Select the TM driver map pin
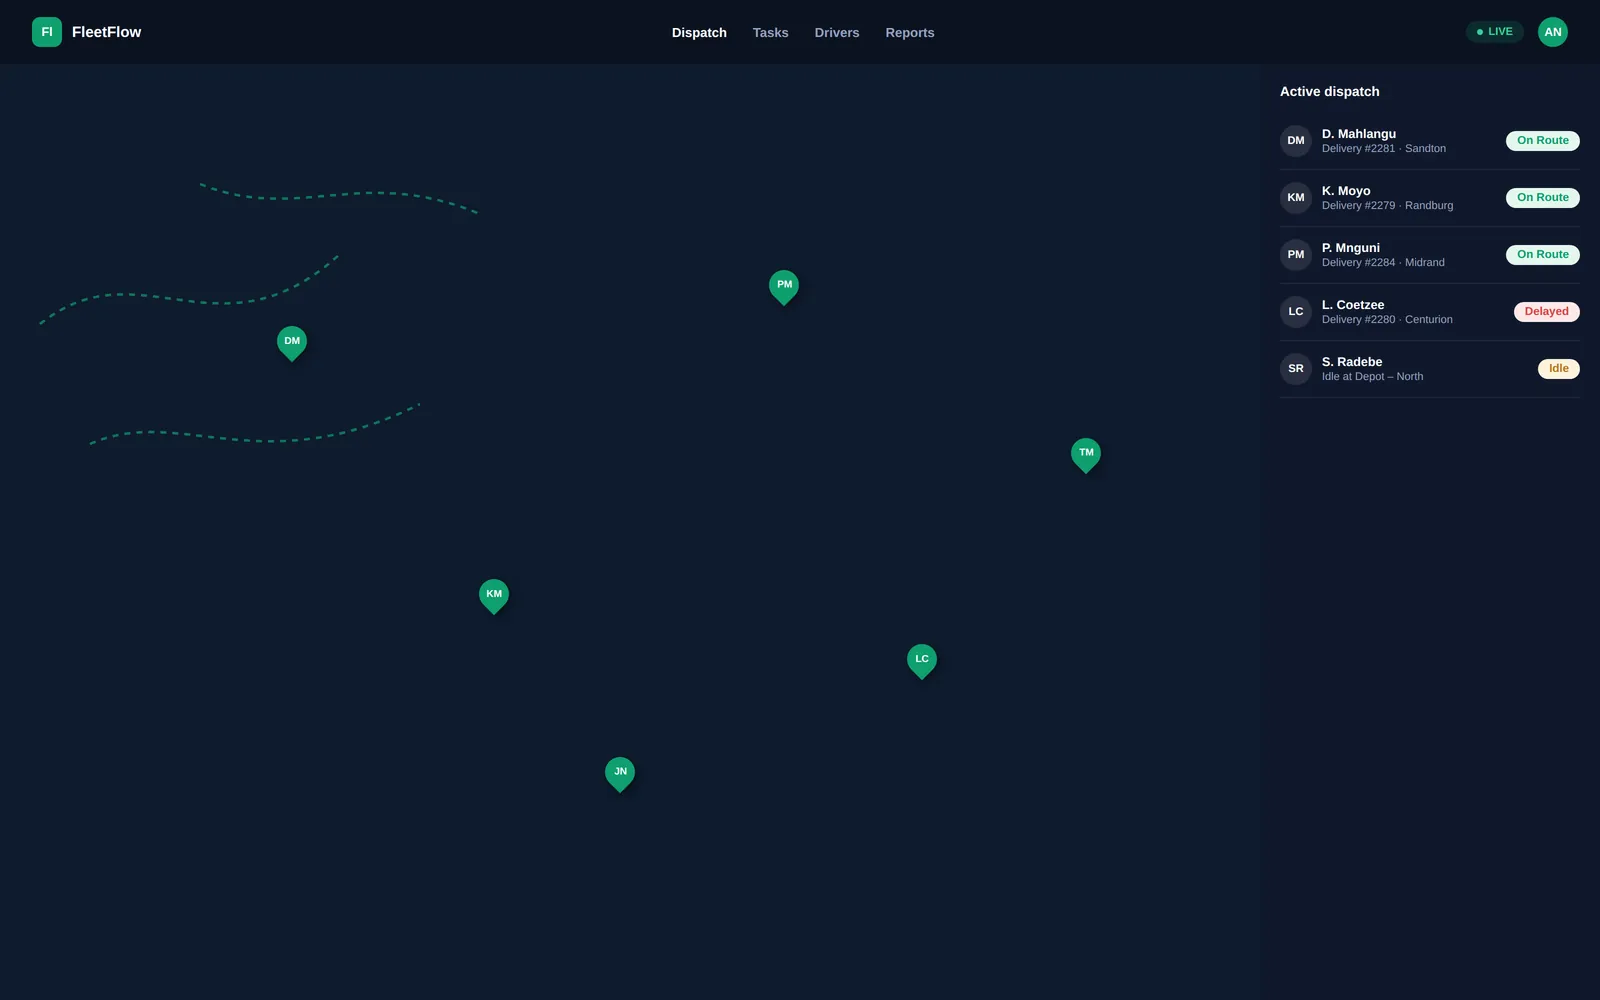This screenshot has width=1600, height=1000. 1086,455
